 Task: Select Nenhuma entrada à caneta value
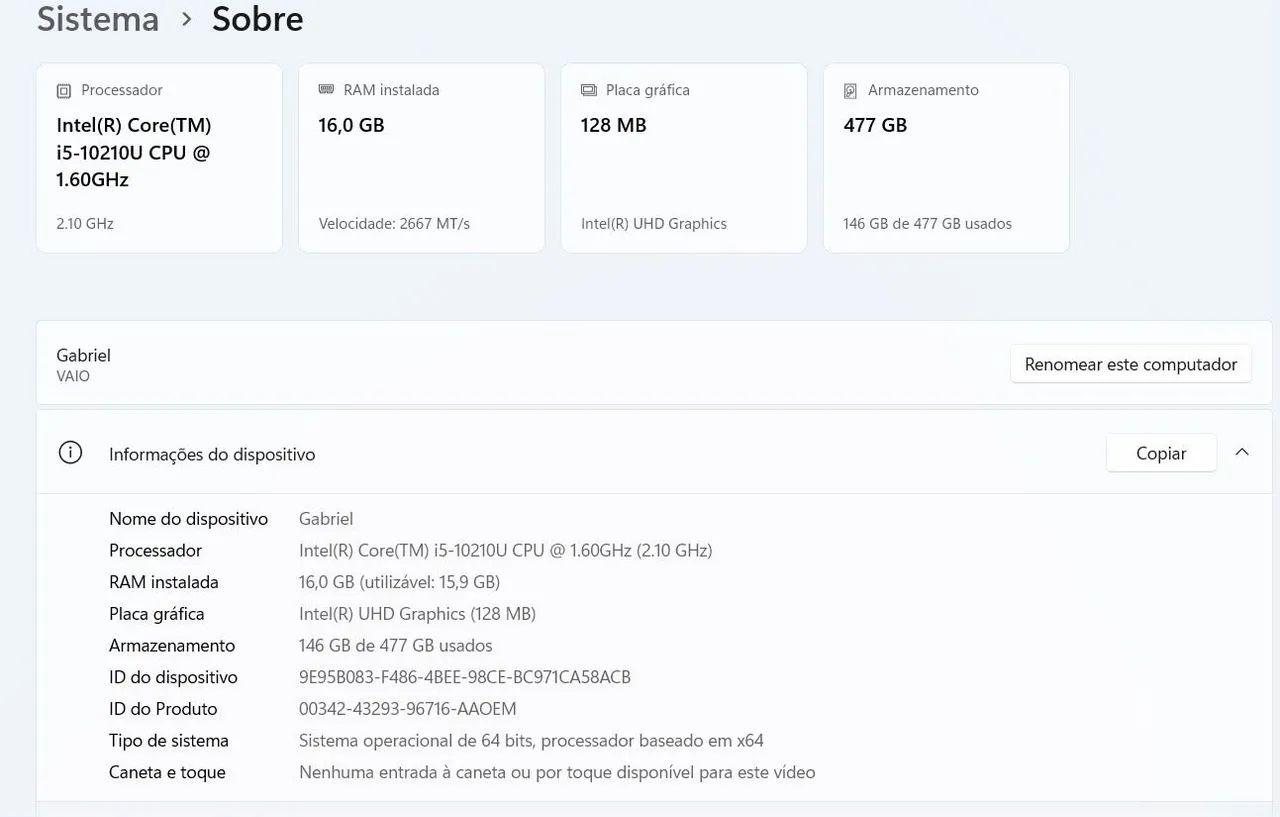click(x=557, y=773)
